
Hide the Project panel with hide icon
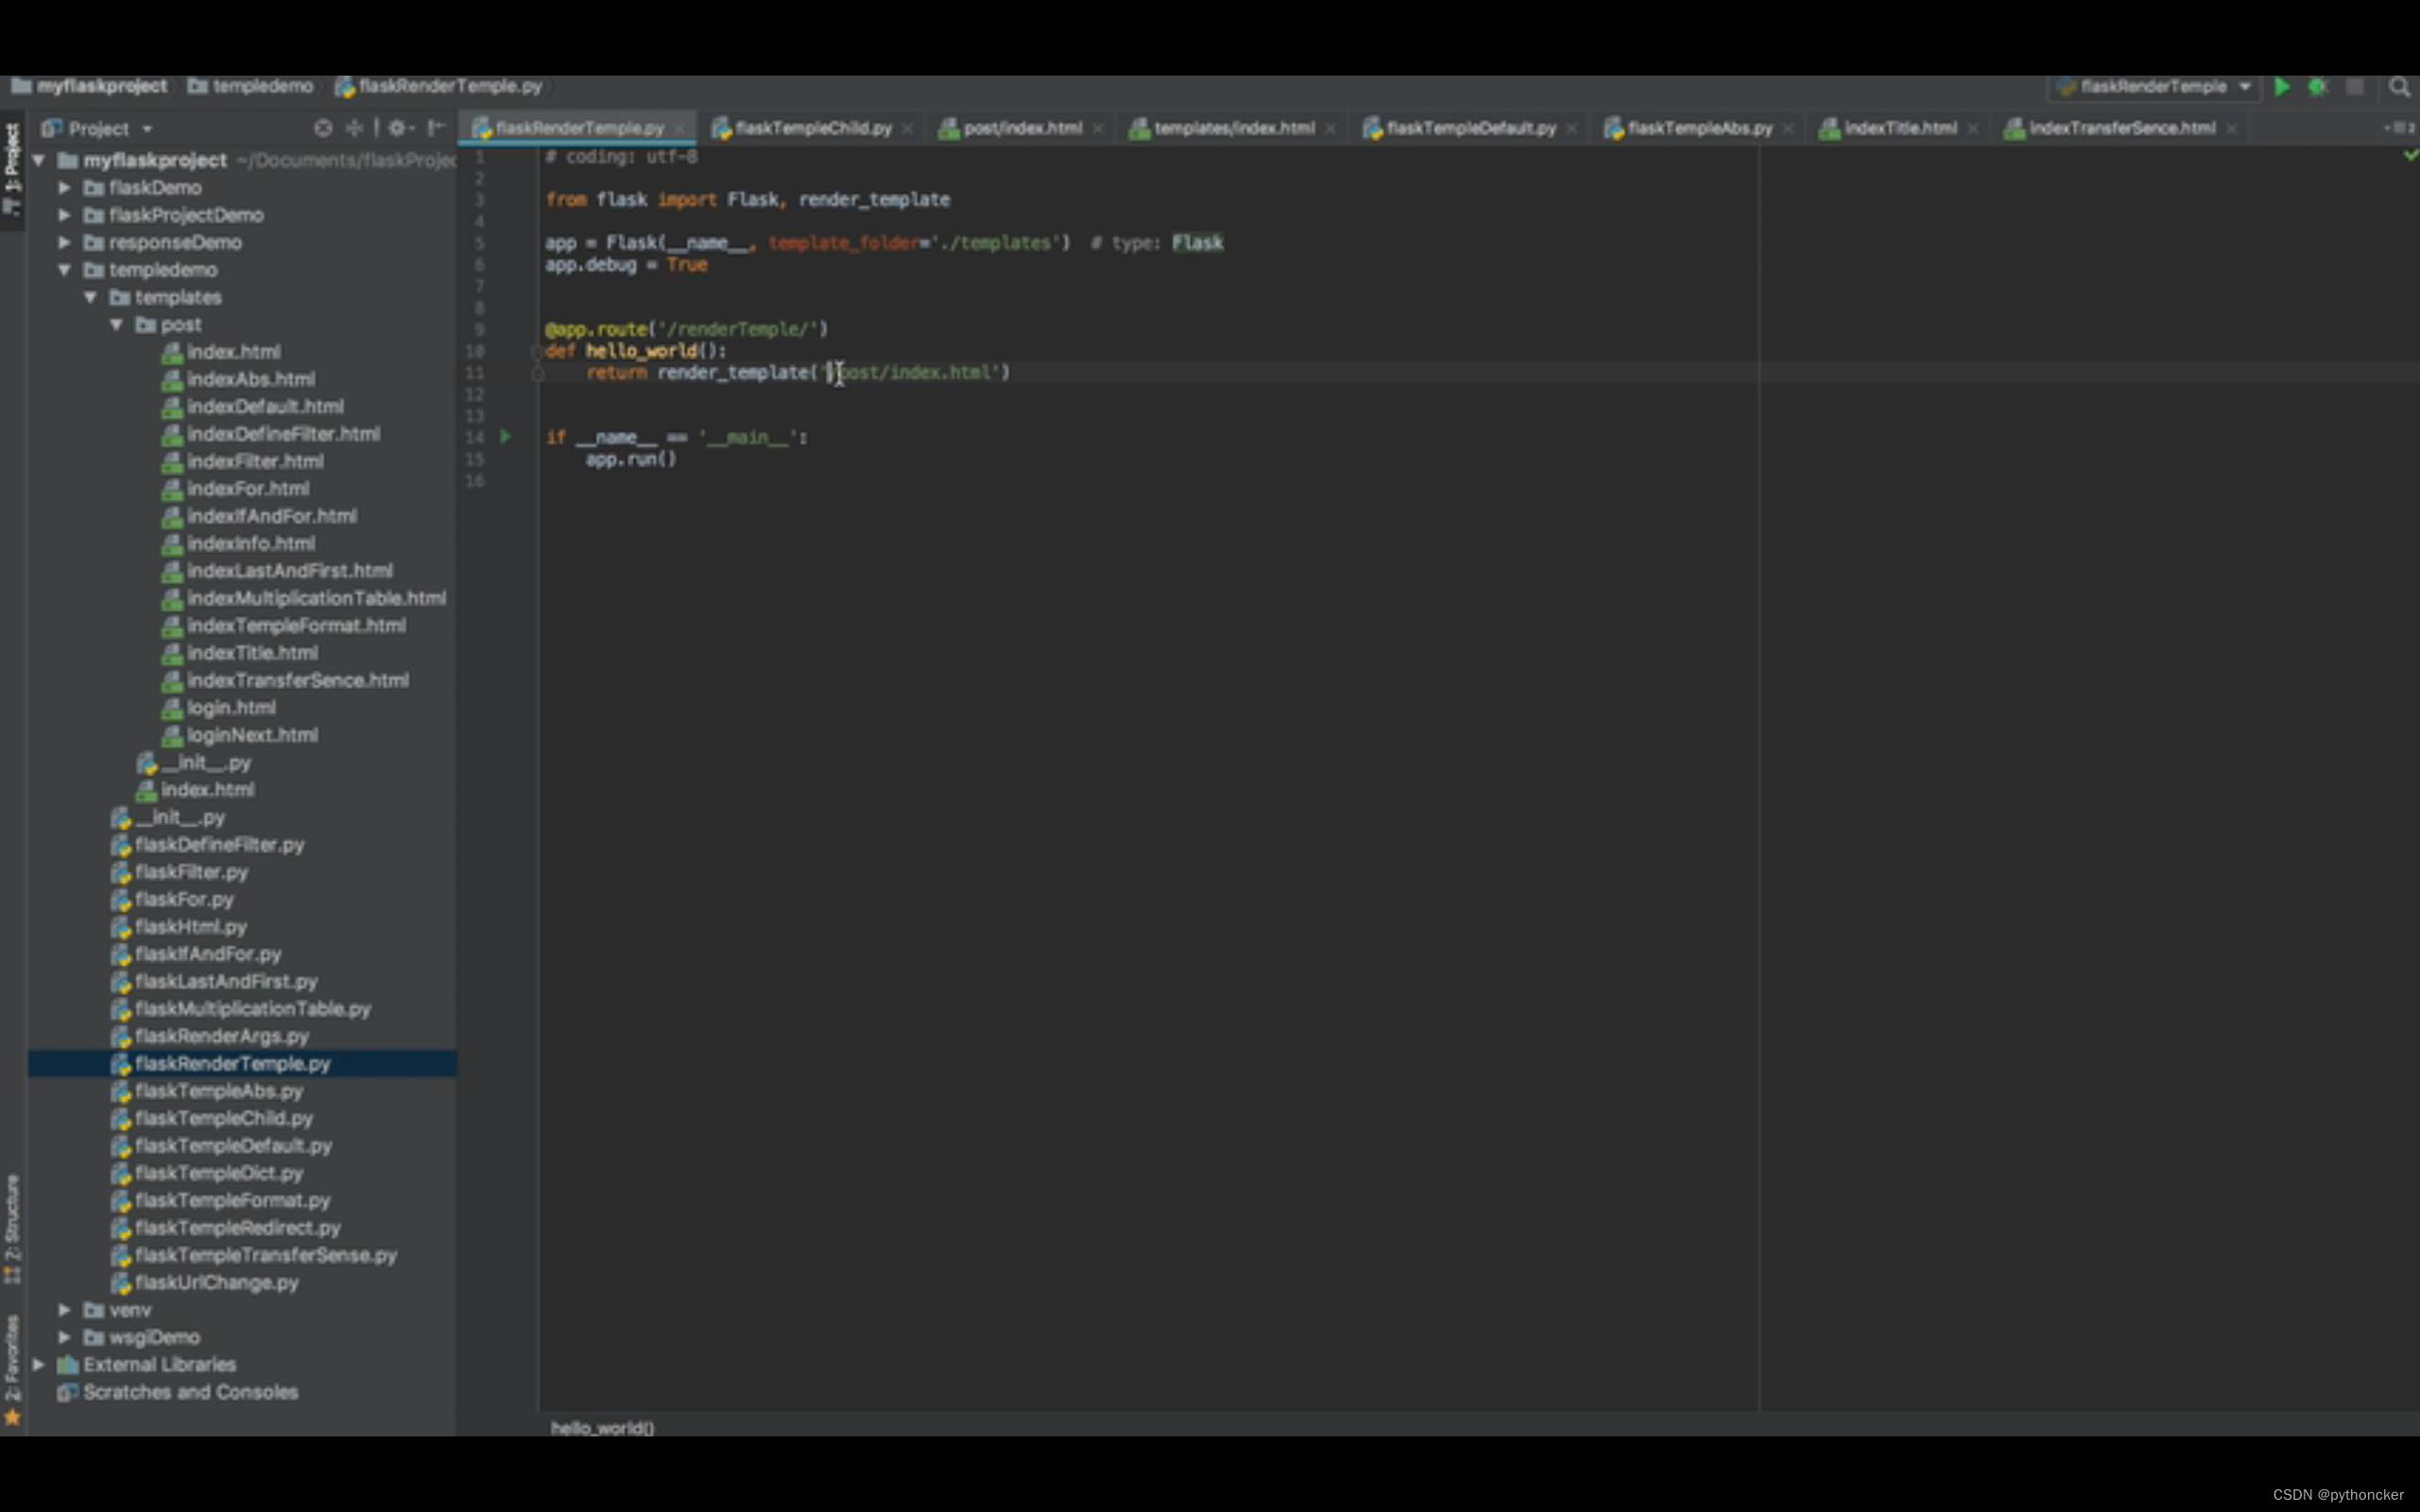click(436, 128)
